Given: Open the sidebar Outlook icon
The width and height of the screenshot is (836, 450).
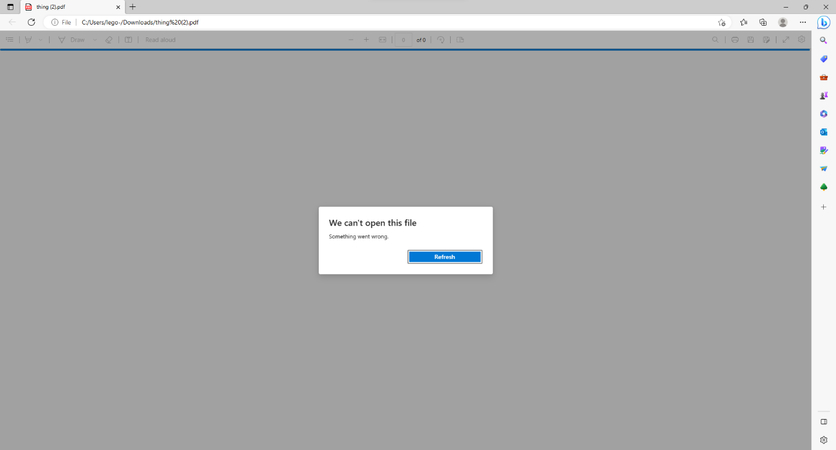Looking at the screenshot, I should coord(823,132).
